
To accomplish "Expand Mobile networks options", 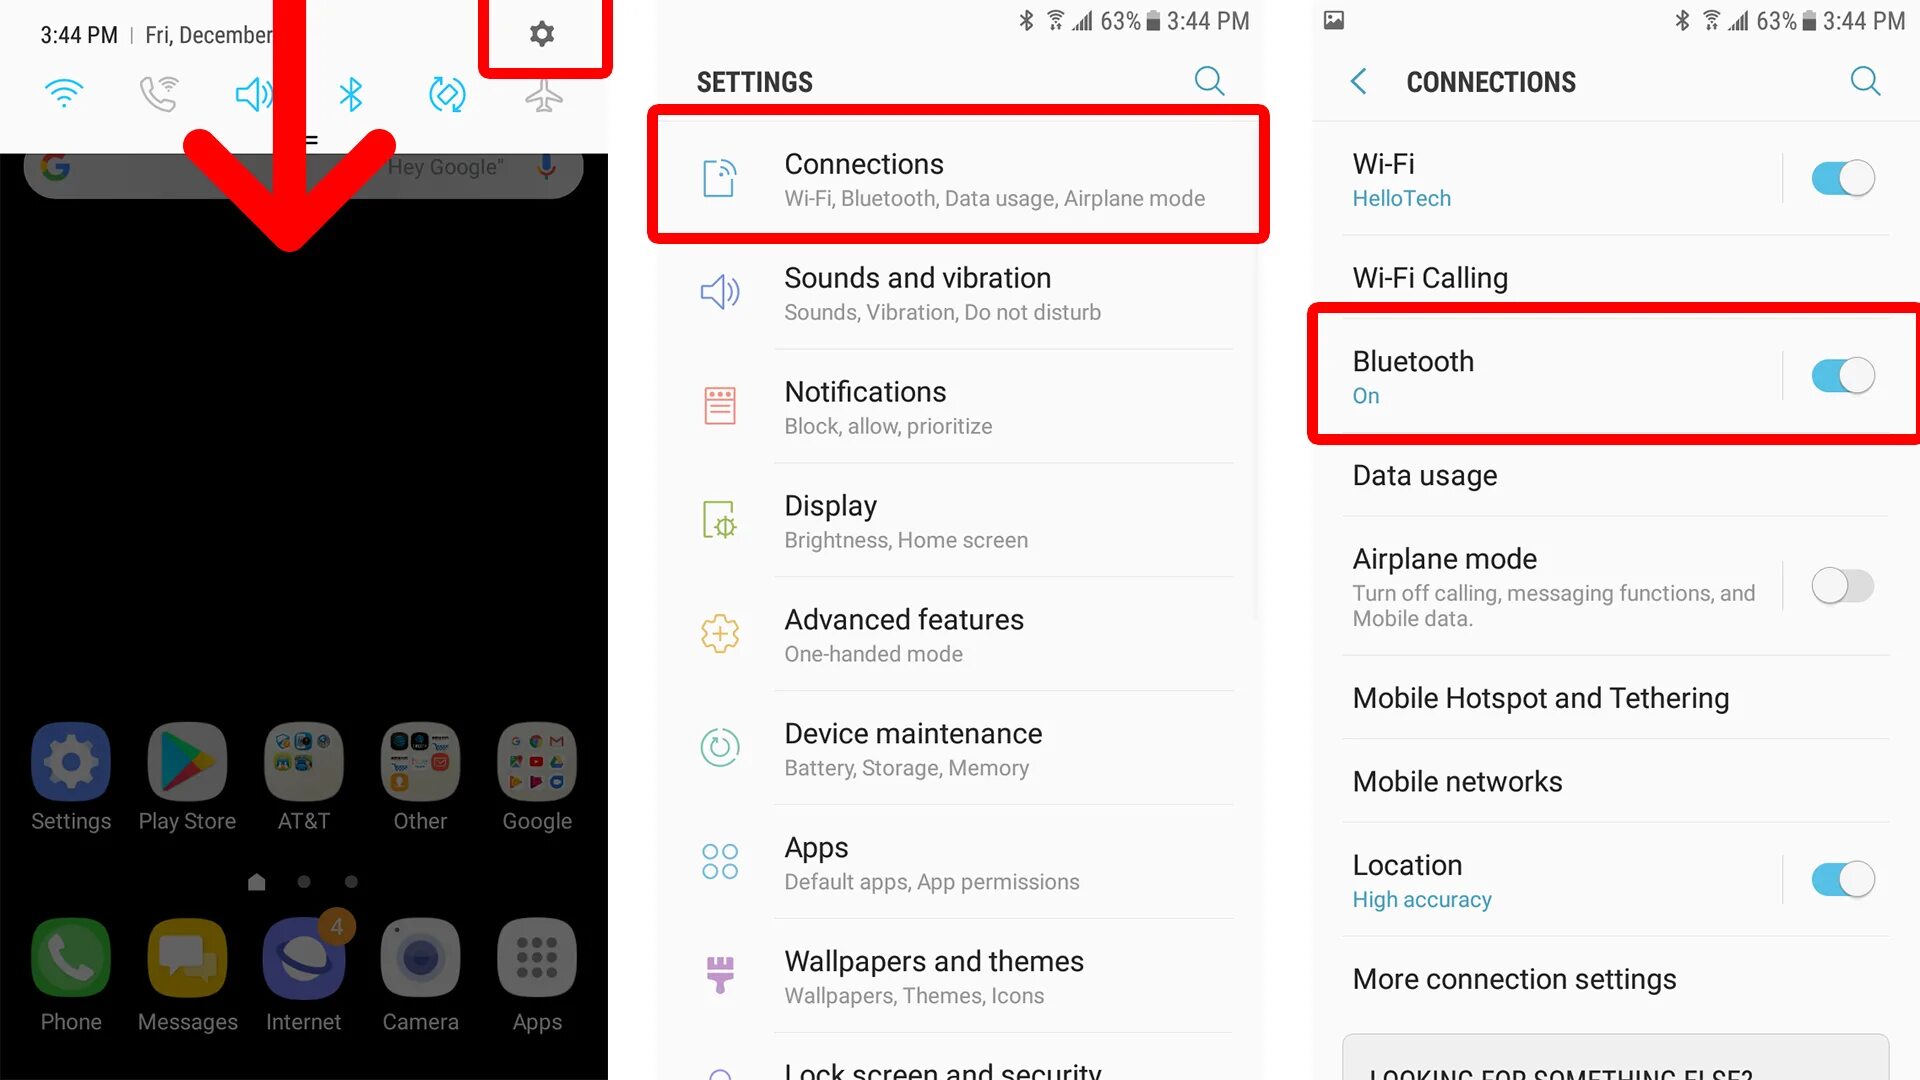I will 1457,782.
